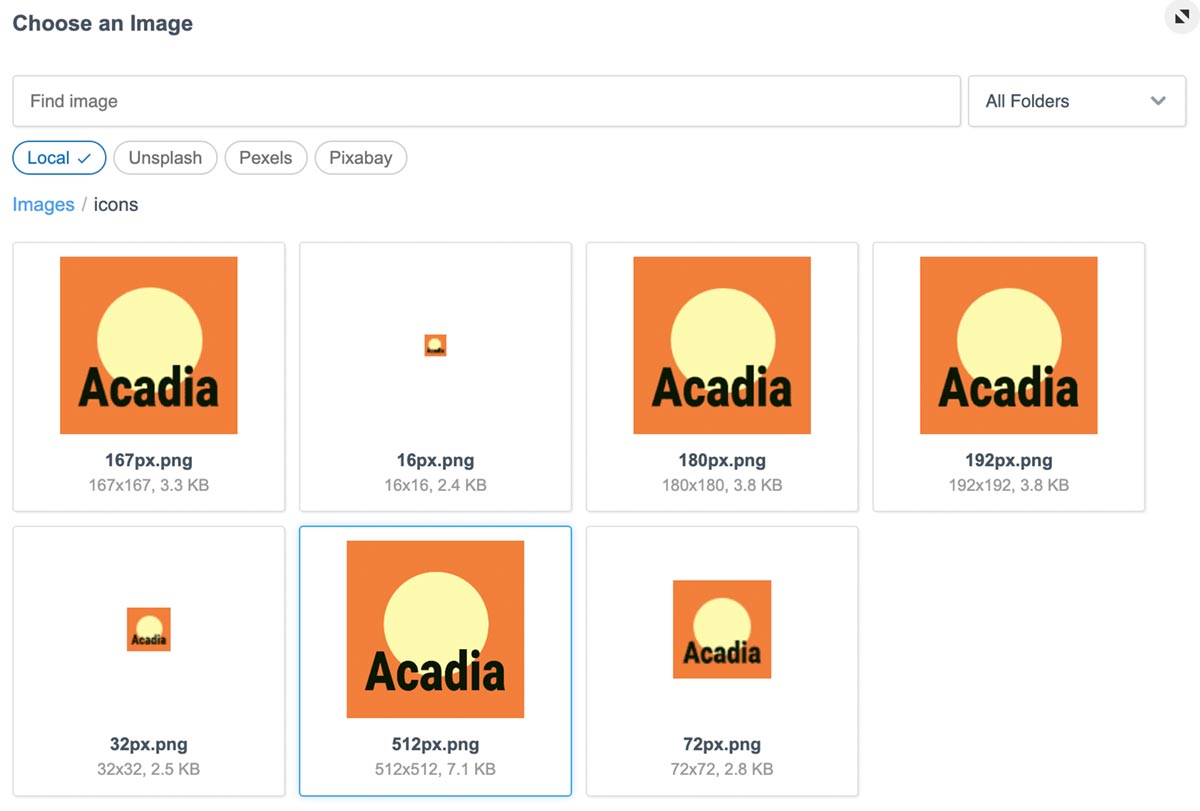Go to the Images breadcrumb link
Image resolution: width=1200 pixels, height=811 pixels.
coord(43,205)
